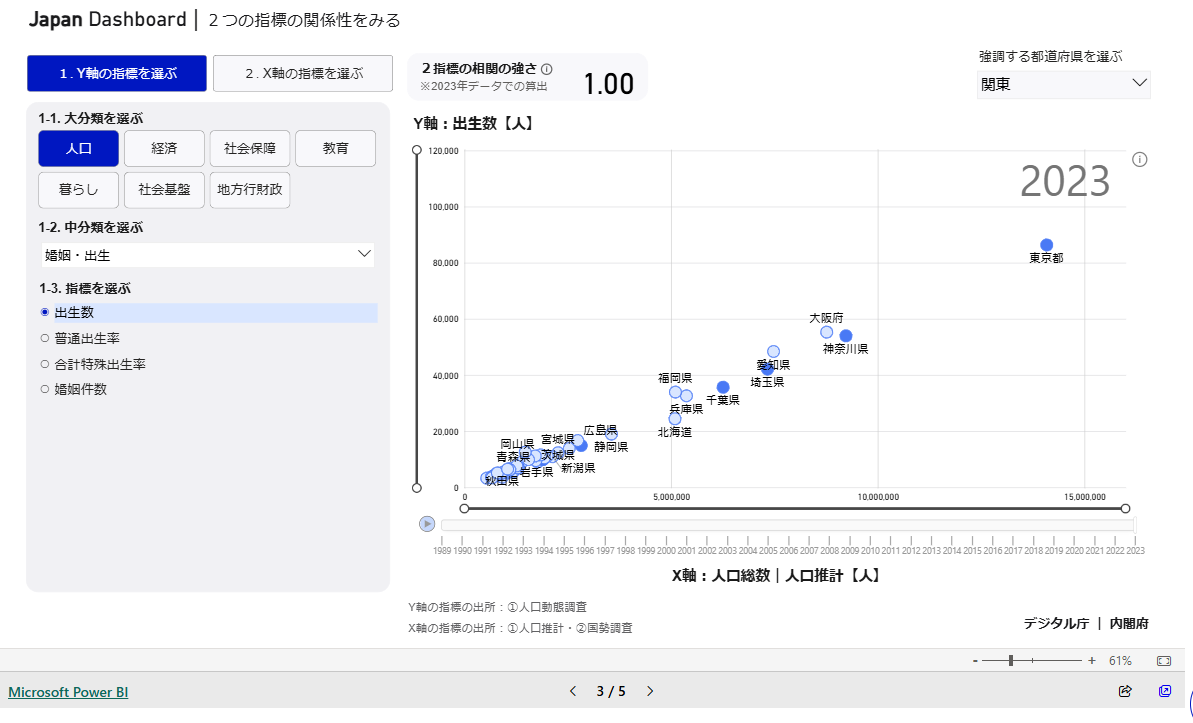Screen dimensions: 1193x723
Task: Switch to the X軸の指標を選ぶ tab
Action: tap(303, 73)
